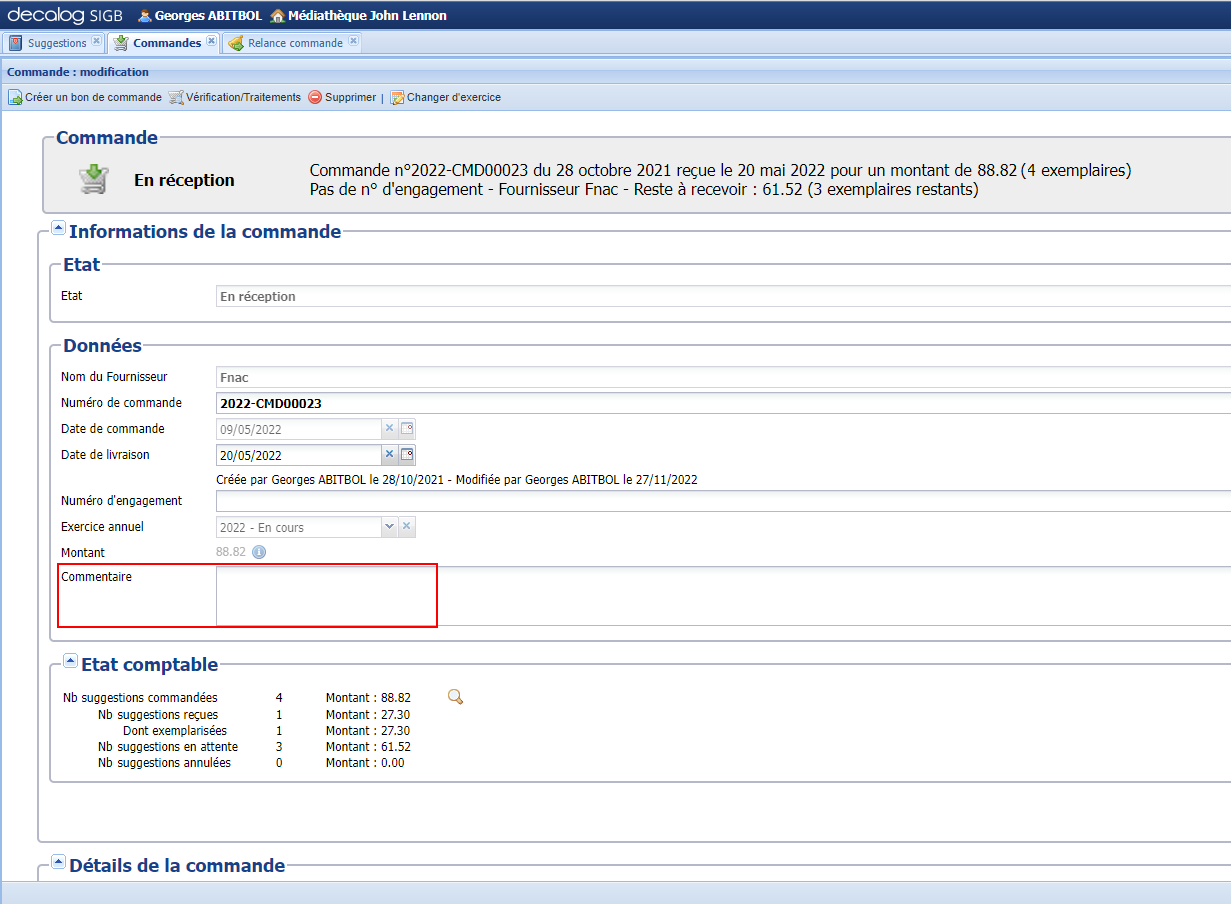Click the Montant info bubble
1231x904 pixels.
click(x=258, y=552)
